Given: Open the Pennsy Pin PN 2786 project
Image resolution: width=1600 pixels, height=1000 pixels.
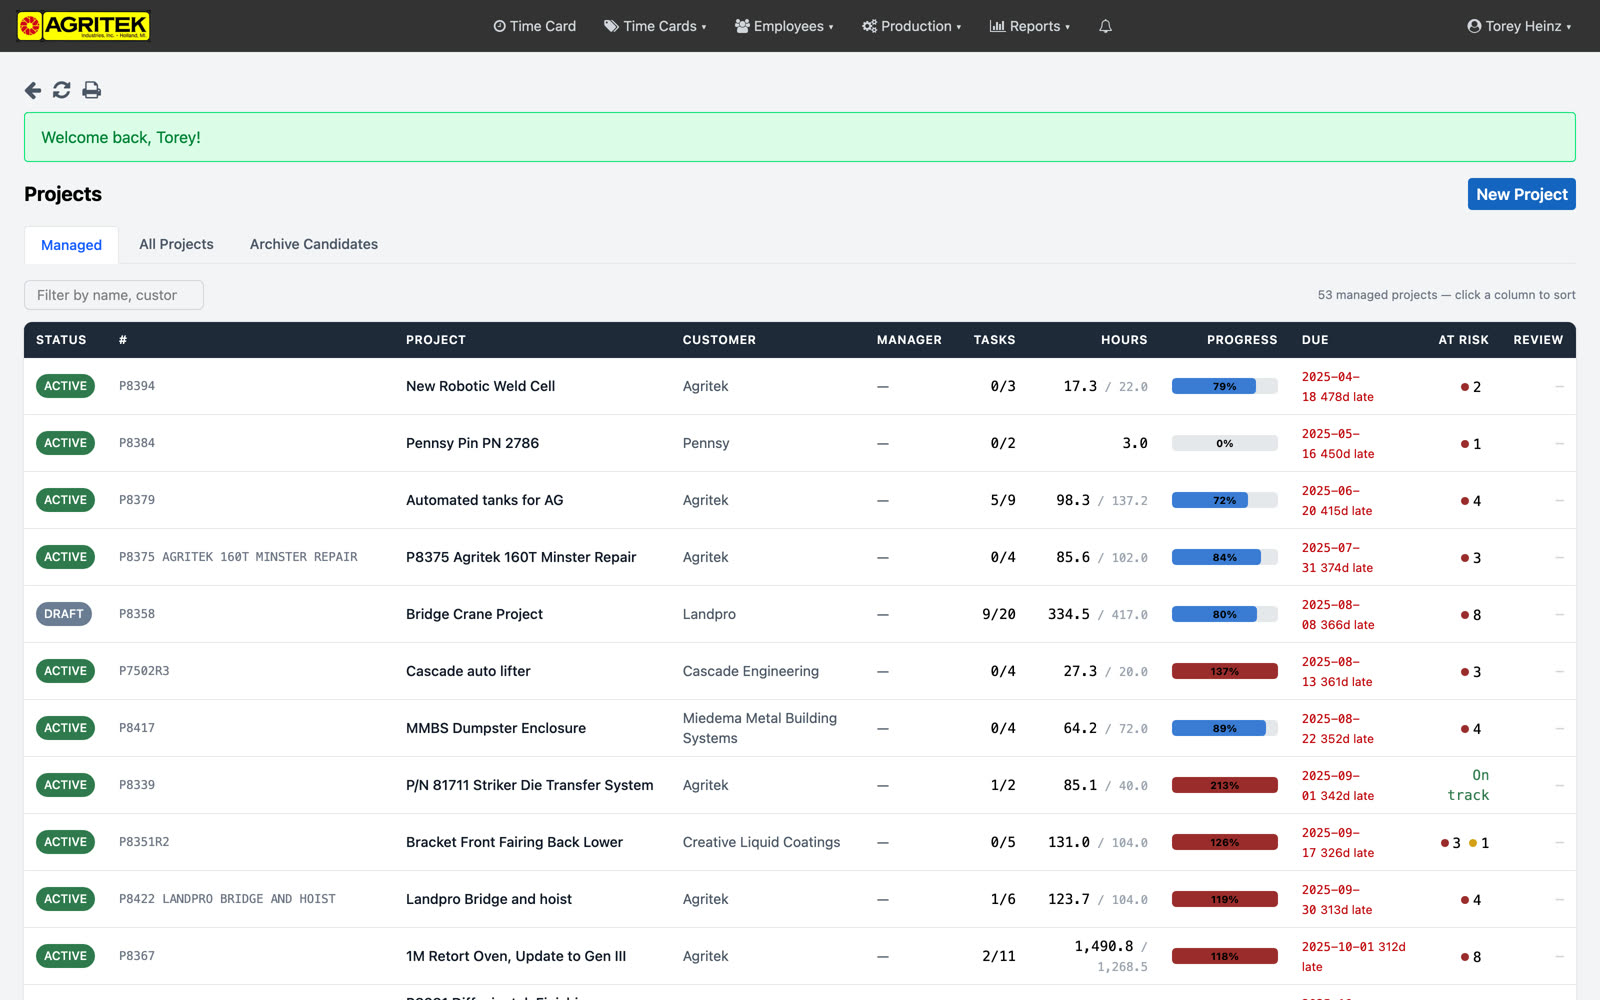Looking at the screenshot, I should pyautogui.click(x=472, y=443).
